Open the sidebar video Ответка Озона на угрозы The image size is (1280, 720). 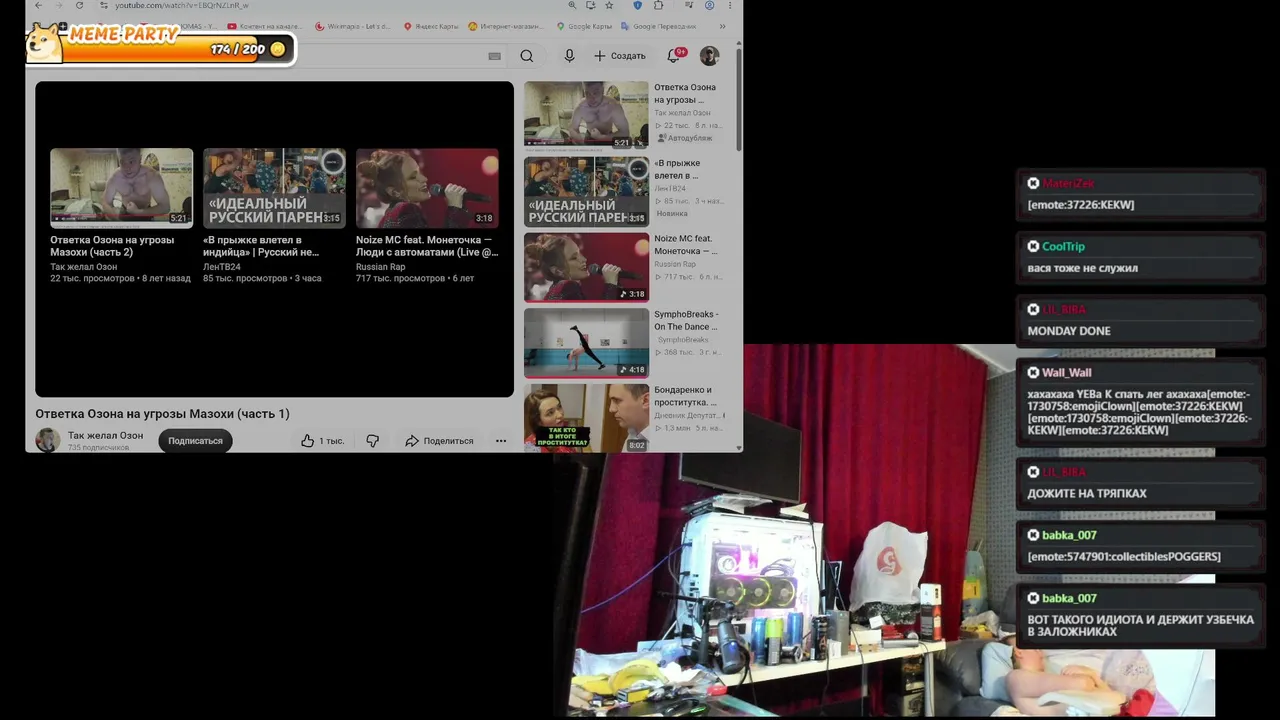click(586, 115)
